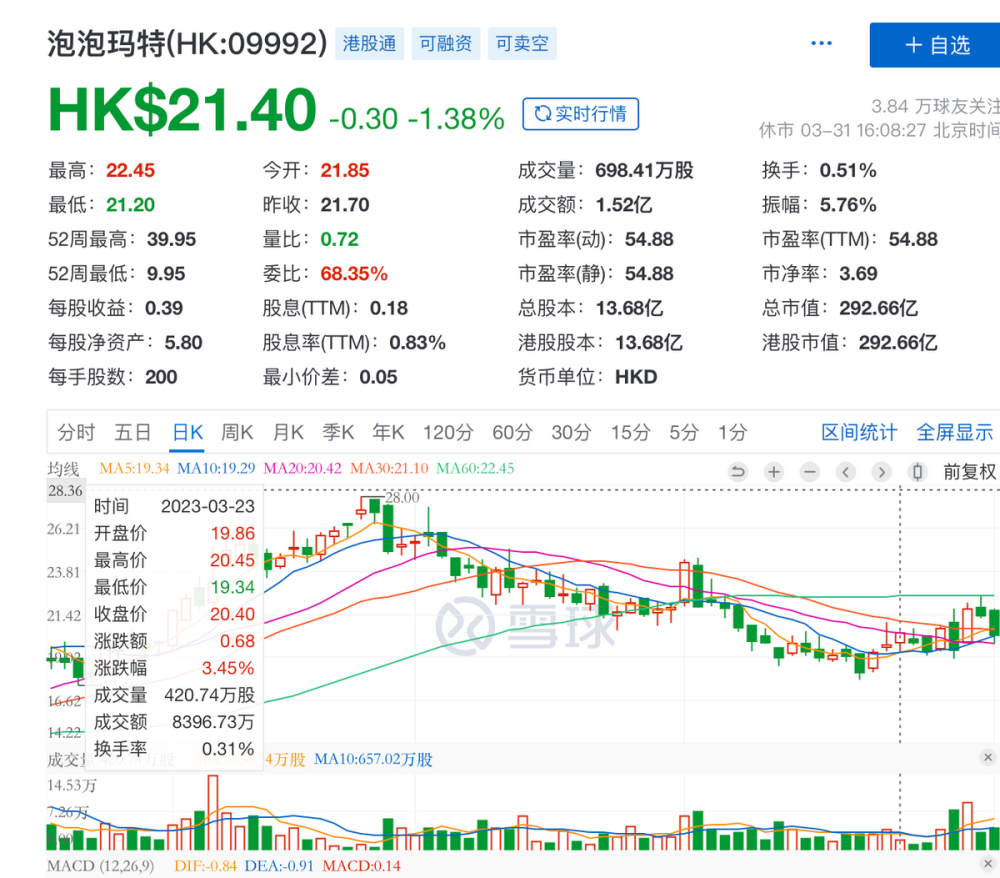Open the 前复权 price adjustment dropdown
Viewport: 1000px width, 878px height.
[970, 472]
